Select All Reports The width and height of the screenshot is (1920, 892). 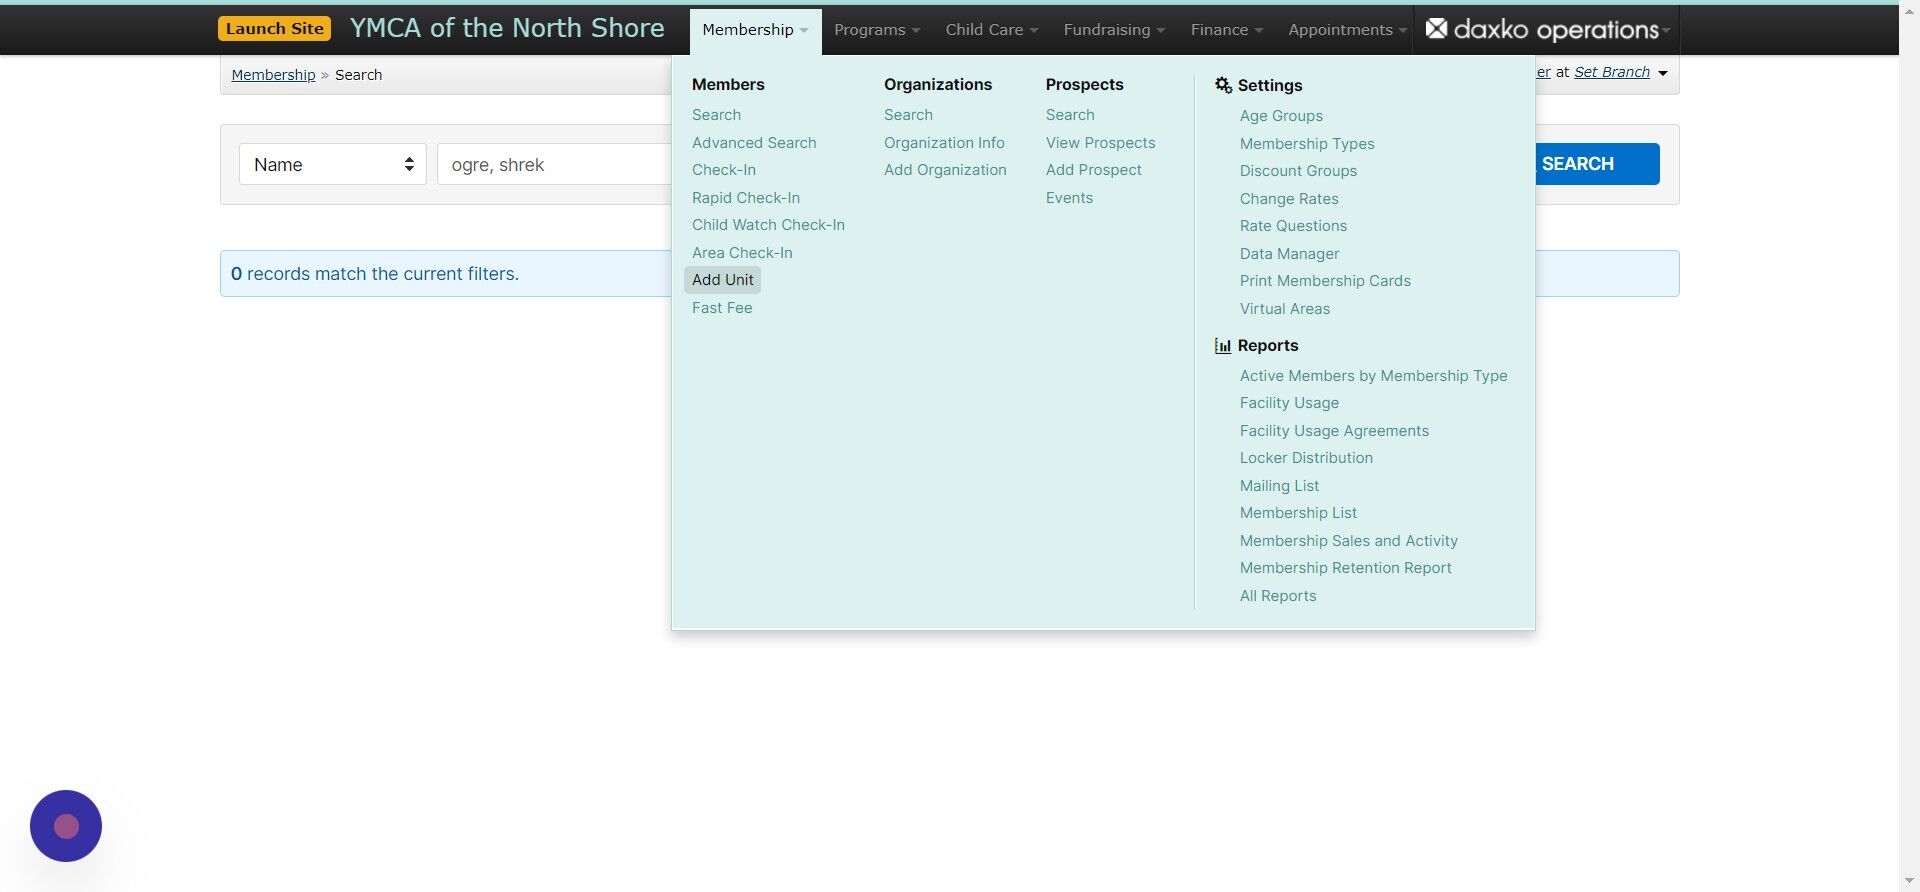click(x=1278, y=596)
